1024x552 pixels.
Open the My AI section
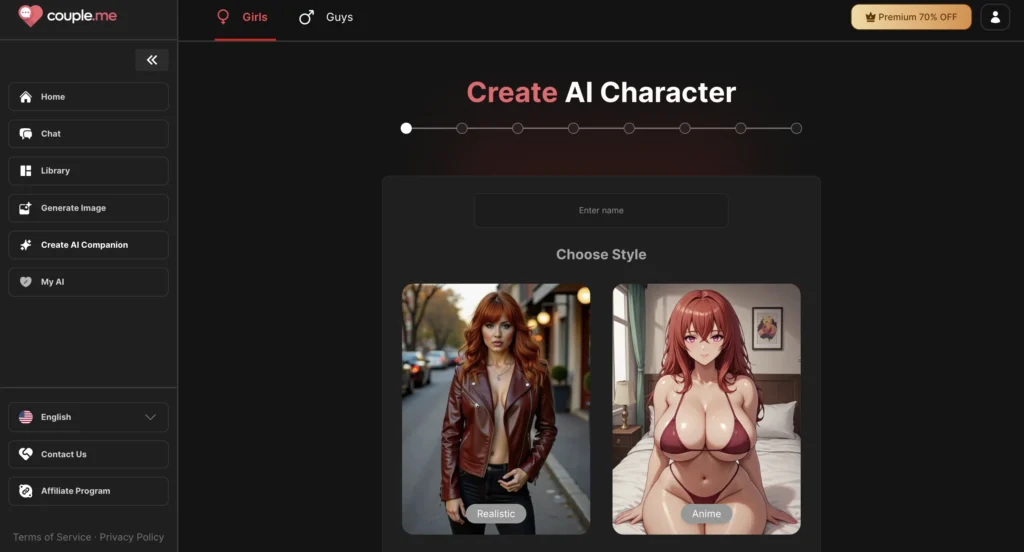tap(88, 282)
